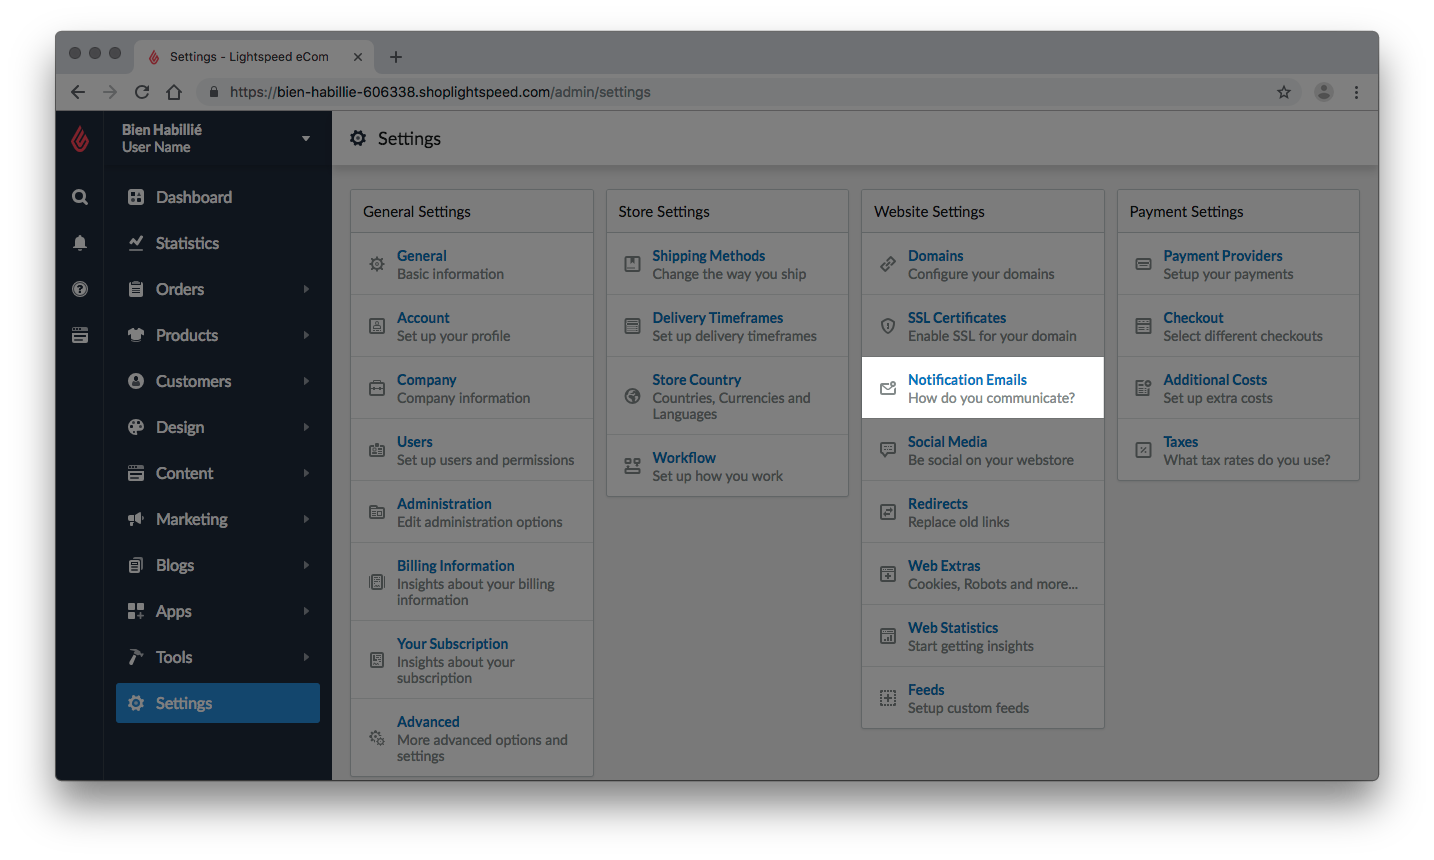Open the Account settings link
Image resolution: width=1434 pixels, height=860 pixels.
coord(423,318)
